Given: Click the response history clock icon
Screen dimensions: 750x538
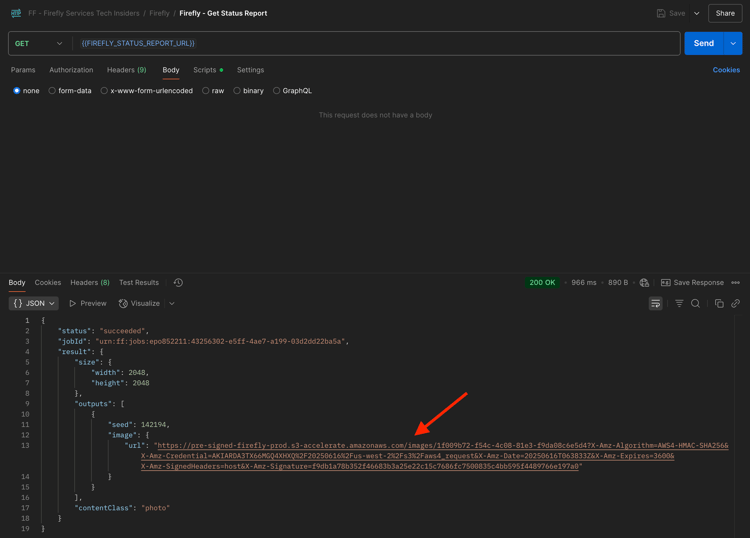Looking at the screenshot, I should (178, 283).
